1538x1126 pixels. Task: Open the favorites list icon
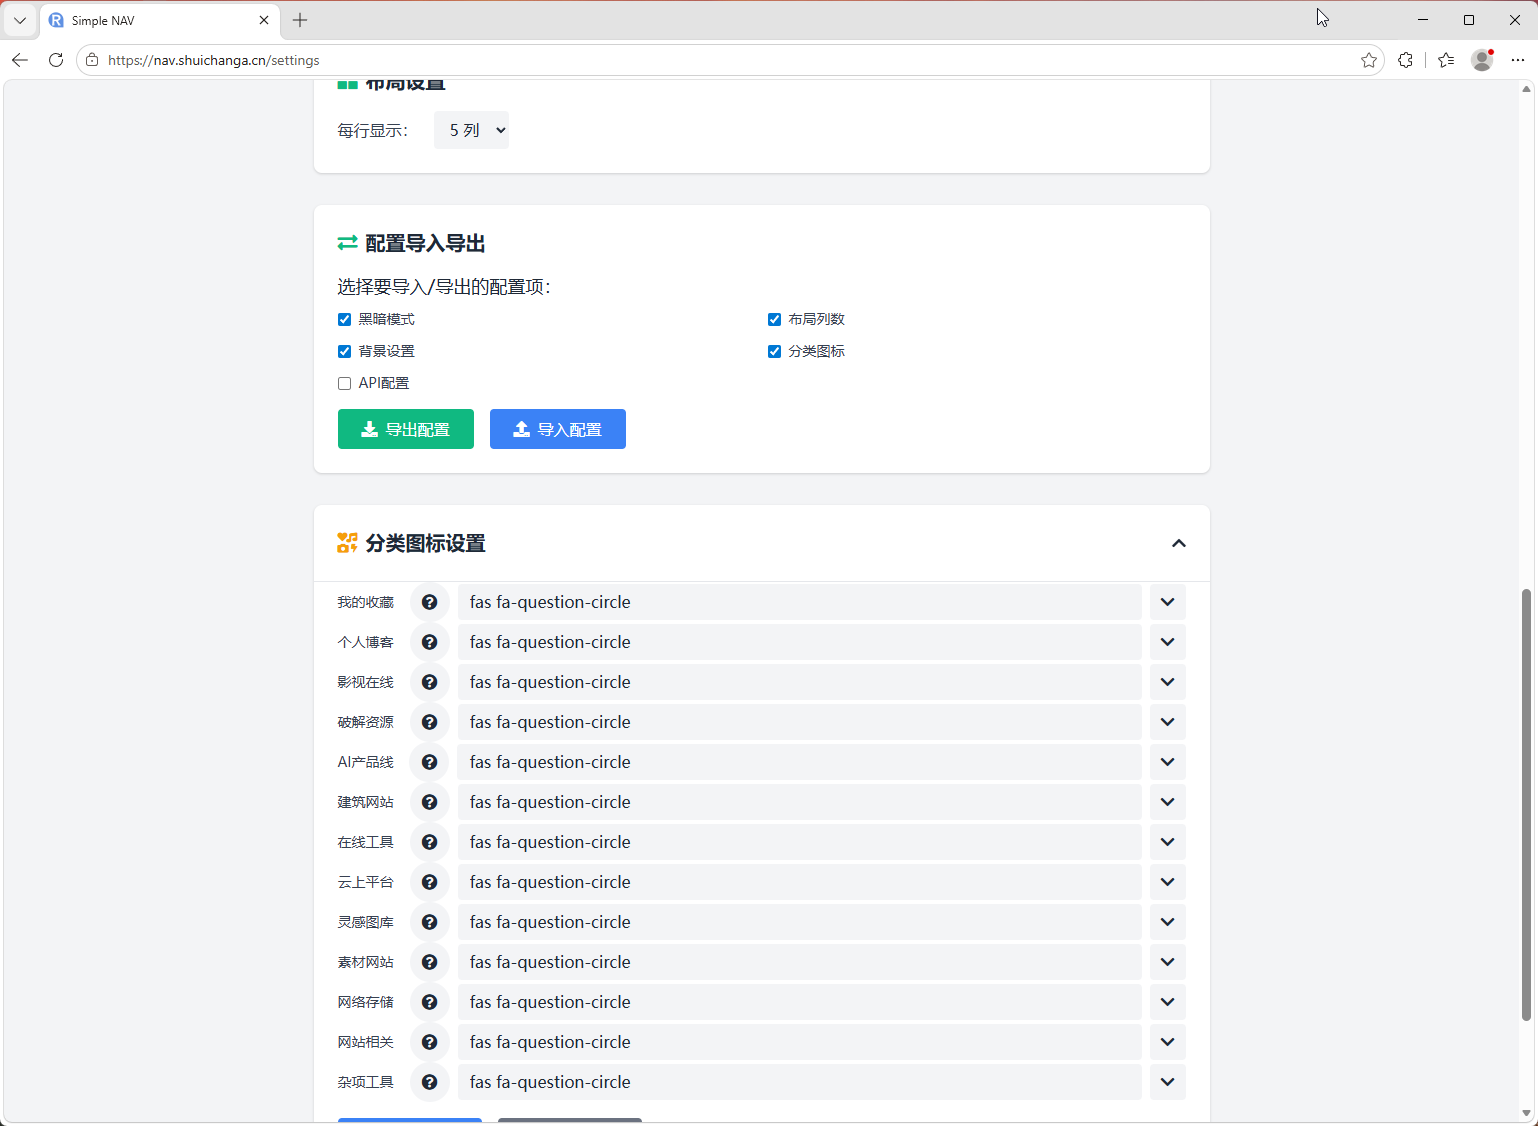click(x=1446, y=60)
